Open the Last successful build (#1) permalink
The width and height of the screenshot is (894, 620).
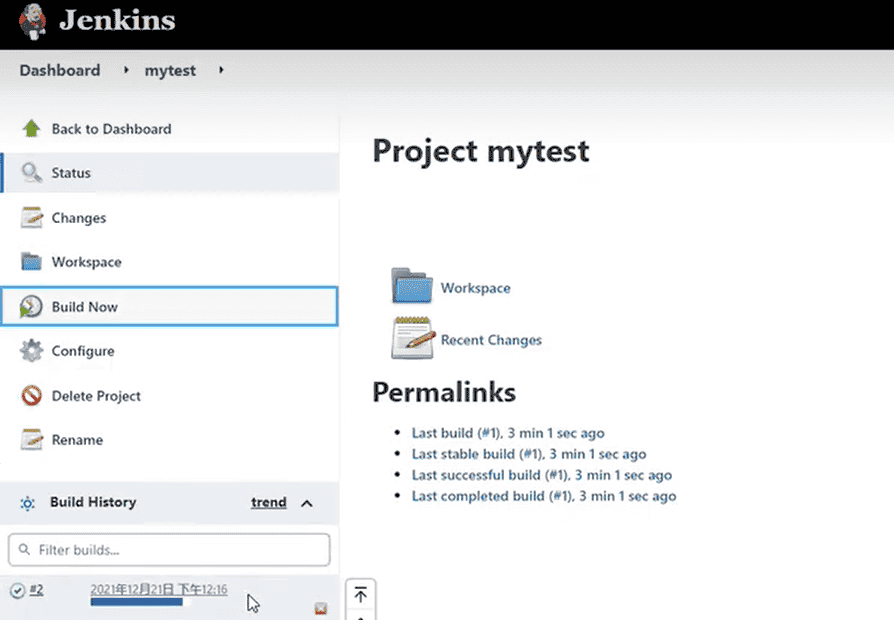[x=490, y=475]
